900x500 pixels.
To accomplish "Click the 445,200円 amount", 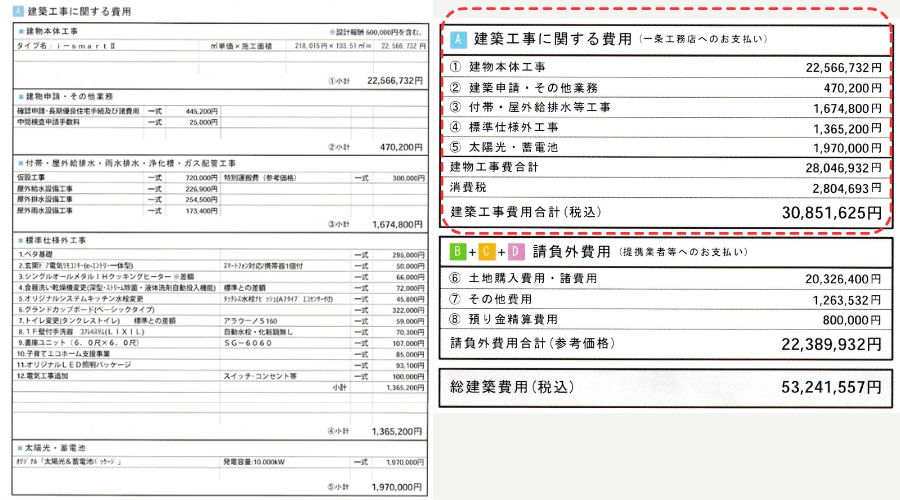I will click(x=201, y=111).
